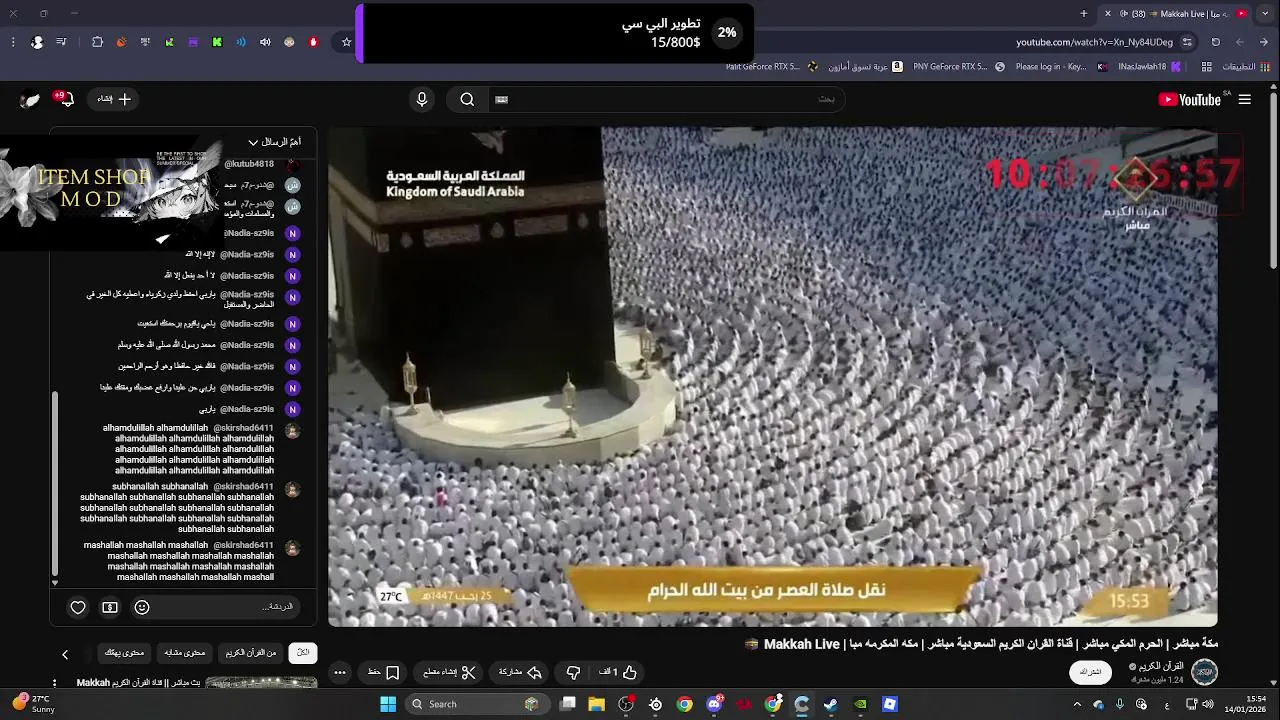Select the 'محتوى يهمّك' filter chip
Screen dimensions: 1280x720
(x=125, y=653)
